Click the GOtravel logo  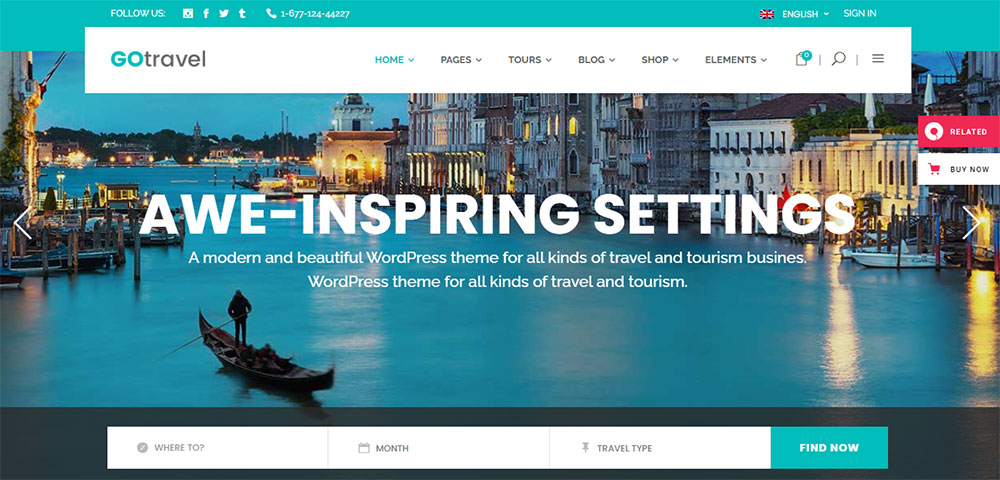158,59
